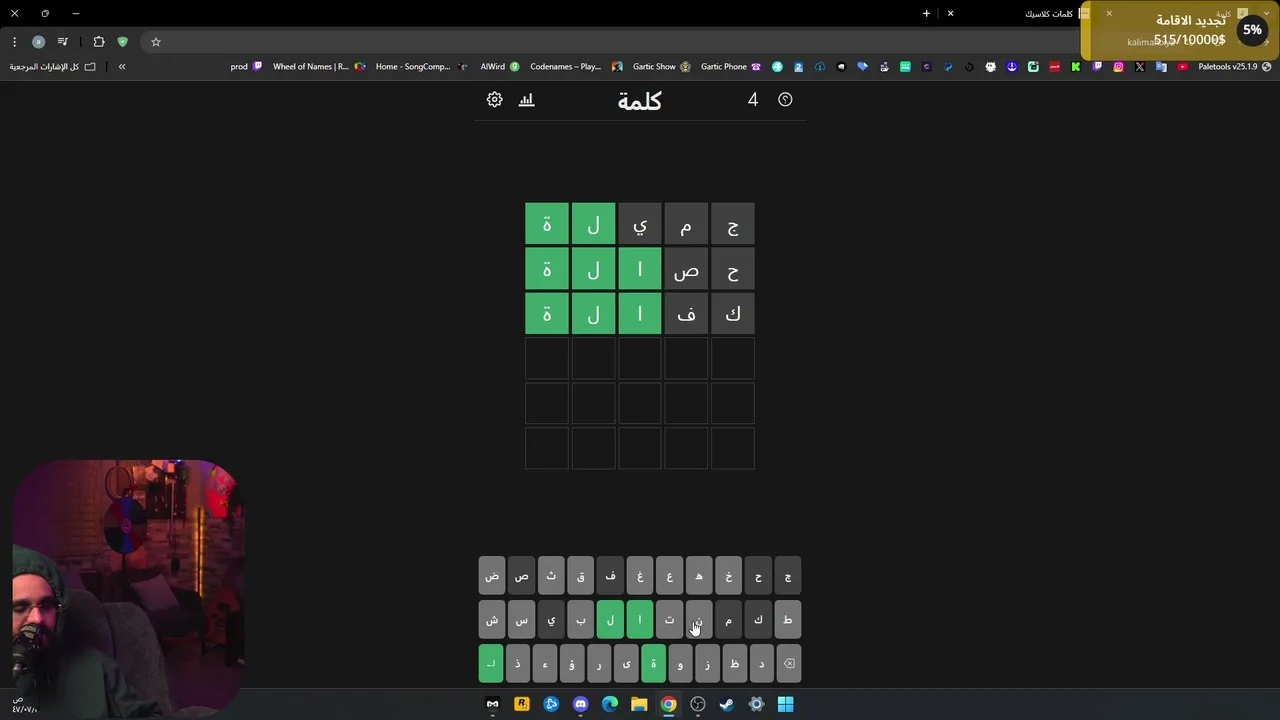Open Discord from the taskbar

point(581,704)
